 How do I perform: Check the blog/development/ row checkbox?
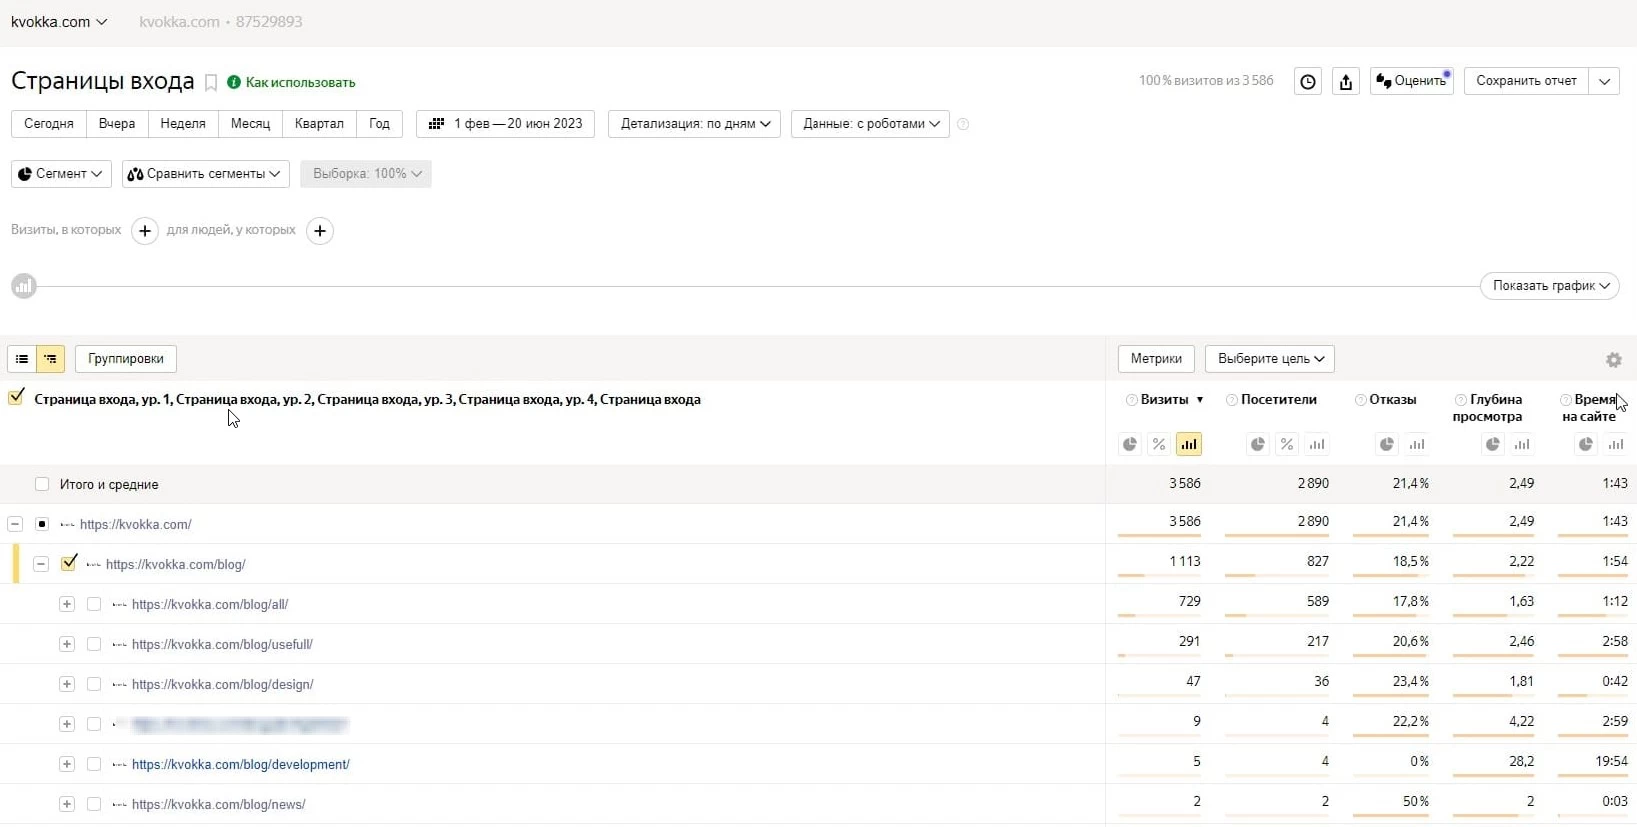tap(94, 764)
